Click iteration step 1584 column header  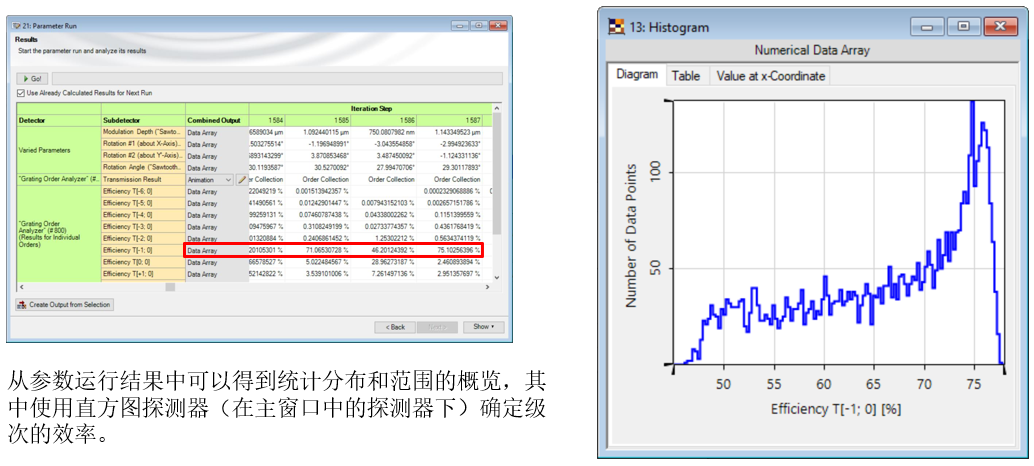[x=266, y=121]
